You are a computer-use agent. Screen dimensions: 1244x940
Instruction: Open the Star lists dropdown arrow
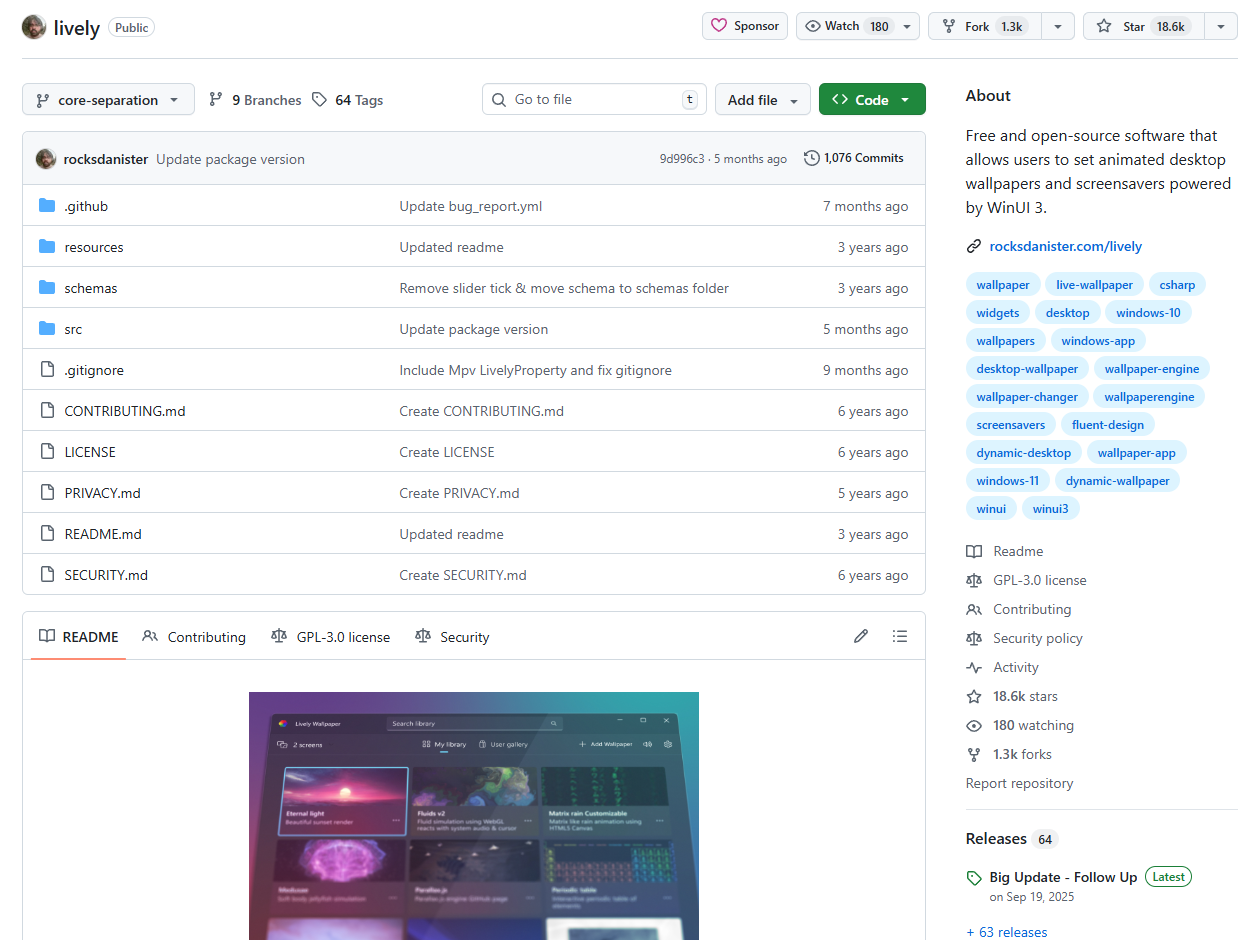[1221, 26]
